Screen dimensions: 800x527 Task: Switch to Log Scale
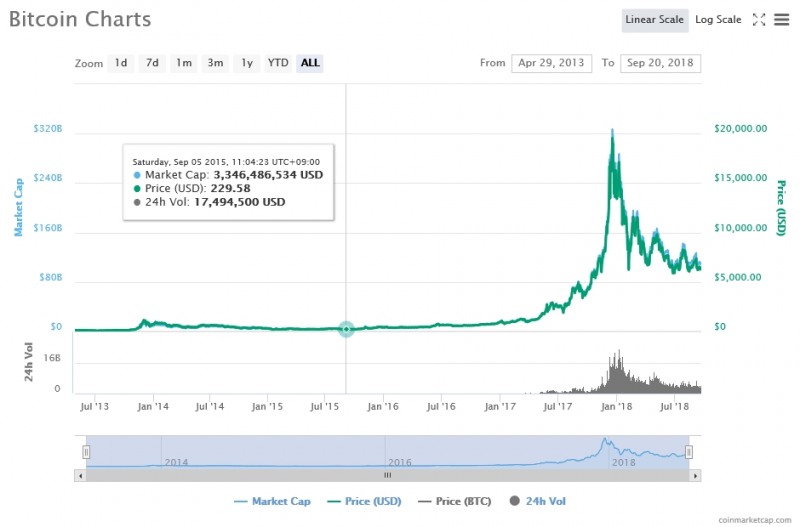pos(718,20)
